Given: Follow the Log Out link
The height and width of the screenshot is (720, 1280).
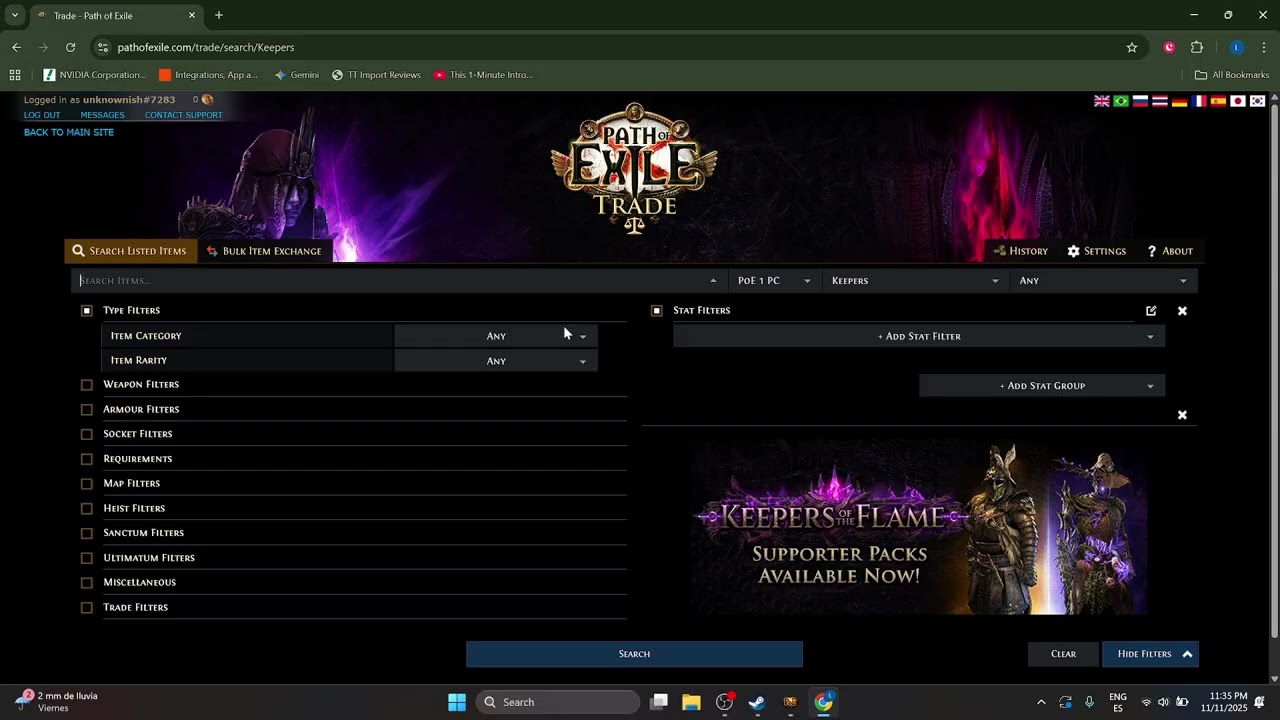Looking at the screenshot, I should pos(42,115).
